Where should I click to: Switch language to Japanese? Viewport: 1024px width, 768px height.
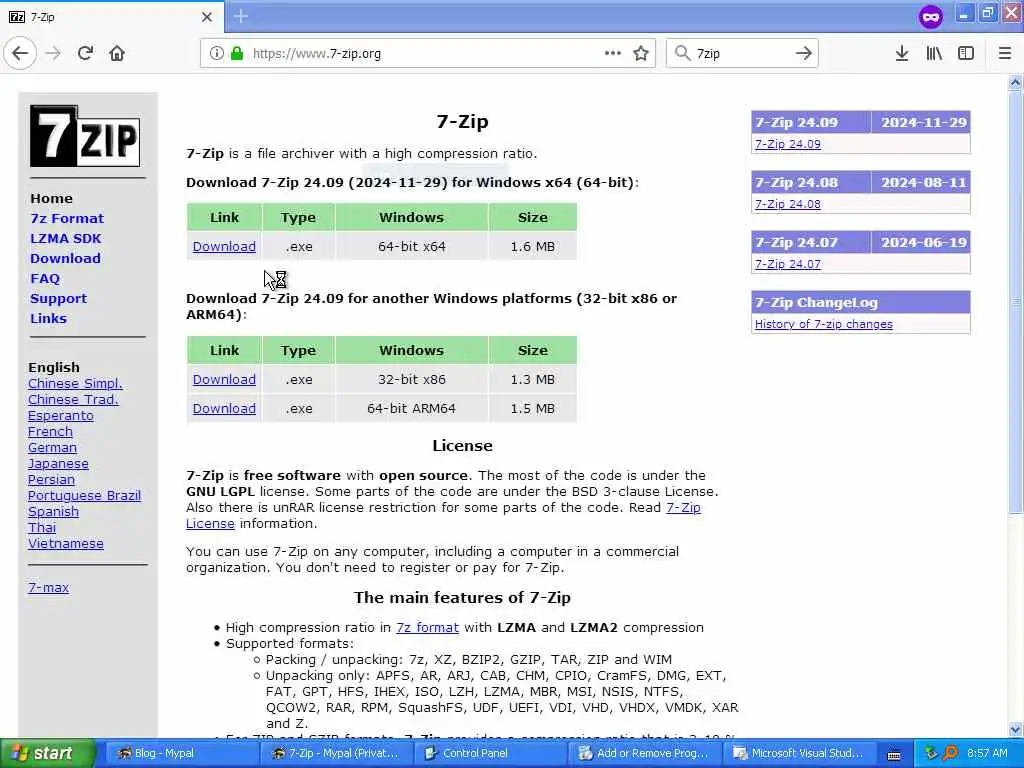(x=58, y=464)
